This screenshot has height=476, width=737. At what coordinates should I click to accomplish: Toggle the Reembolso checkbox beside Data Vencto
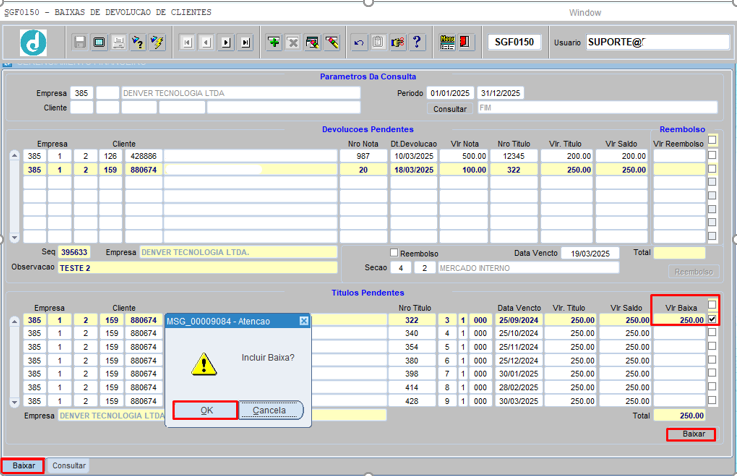(394, 253)
